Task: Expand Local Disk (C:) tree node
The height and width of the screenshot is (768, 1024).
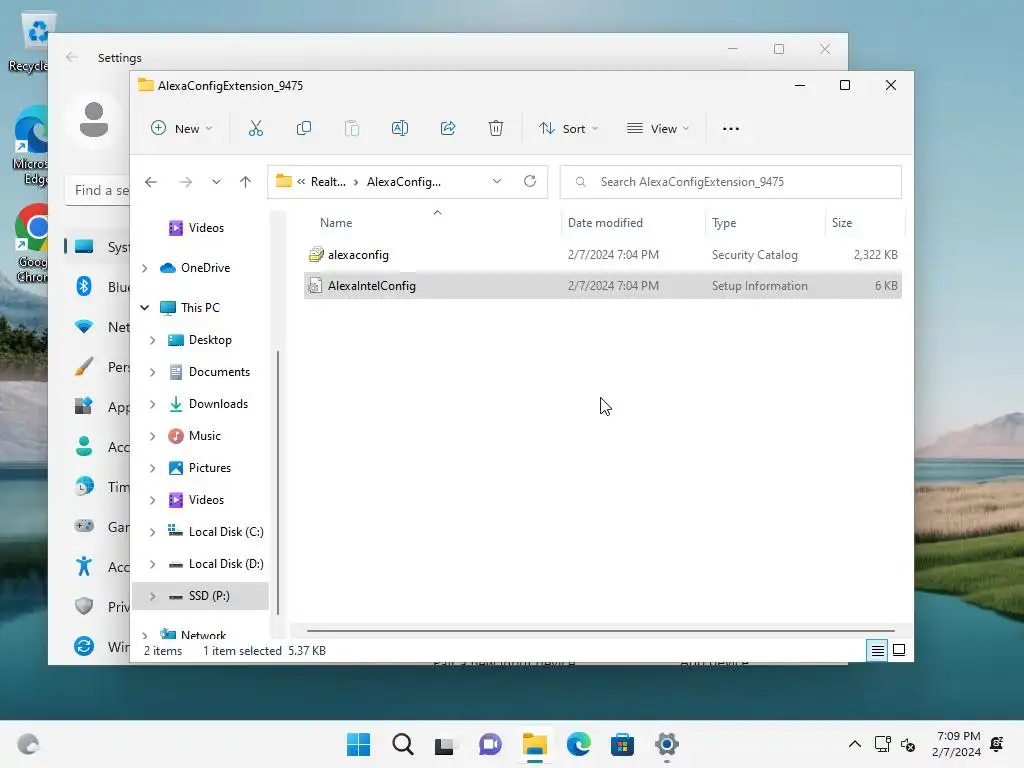Action: (152, 532)
